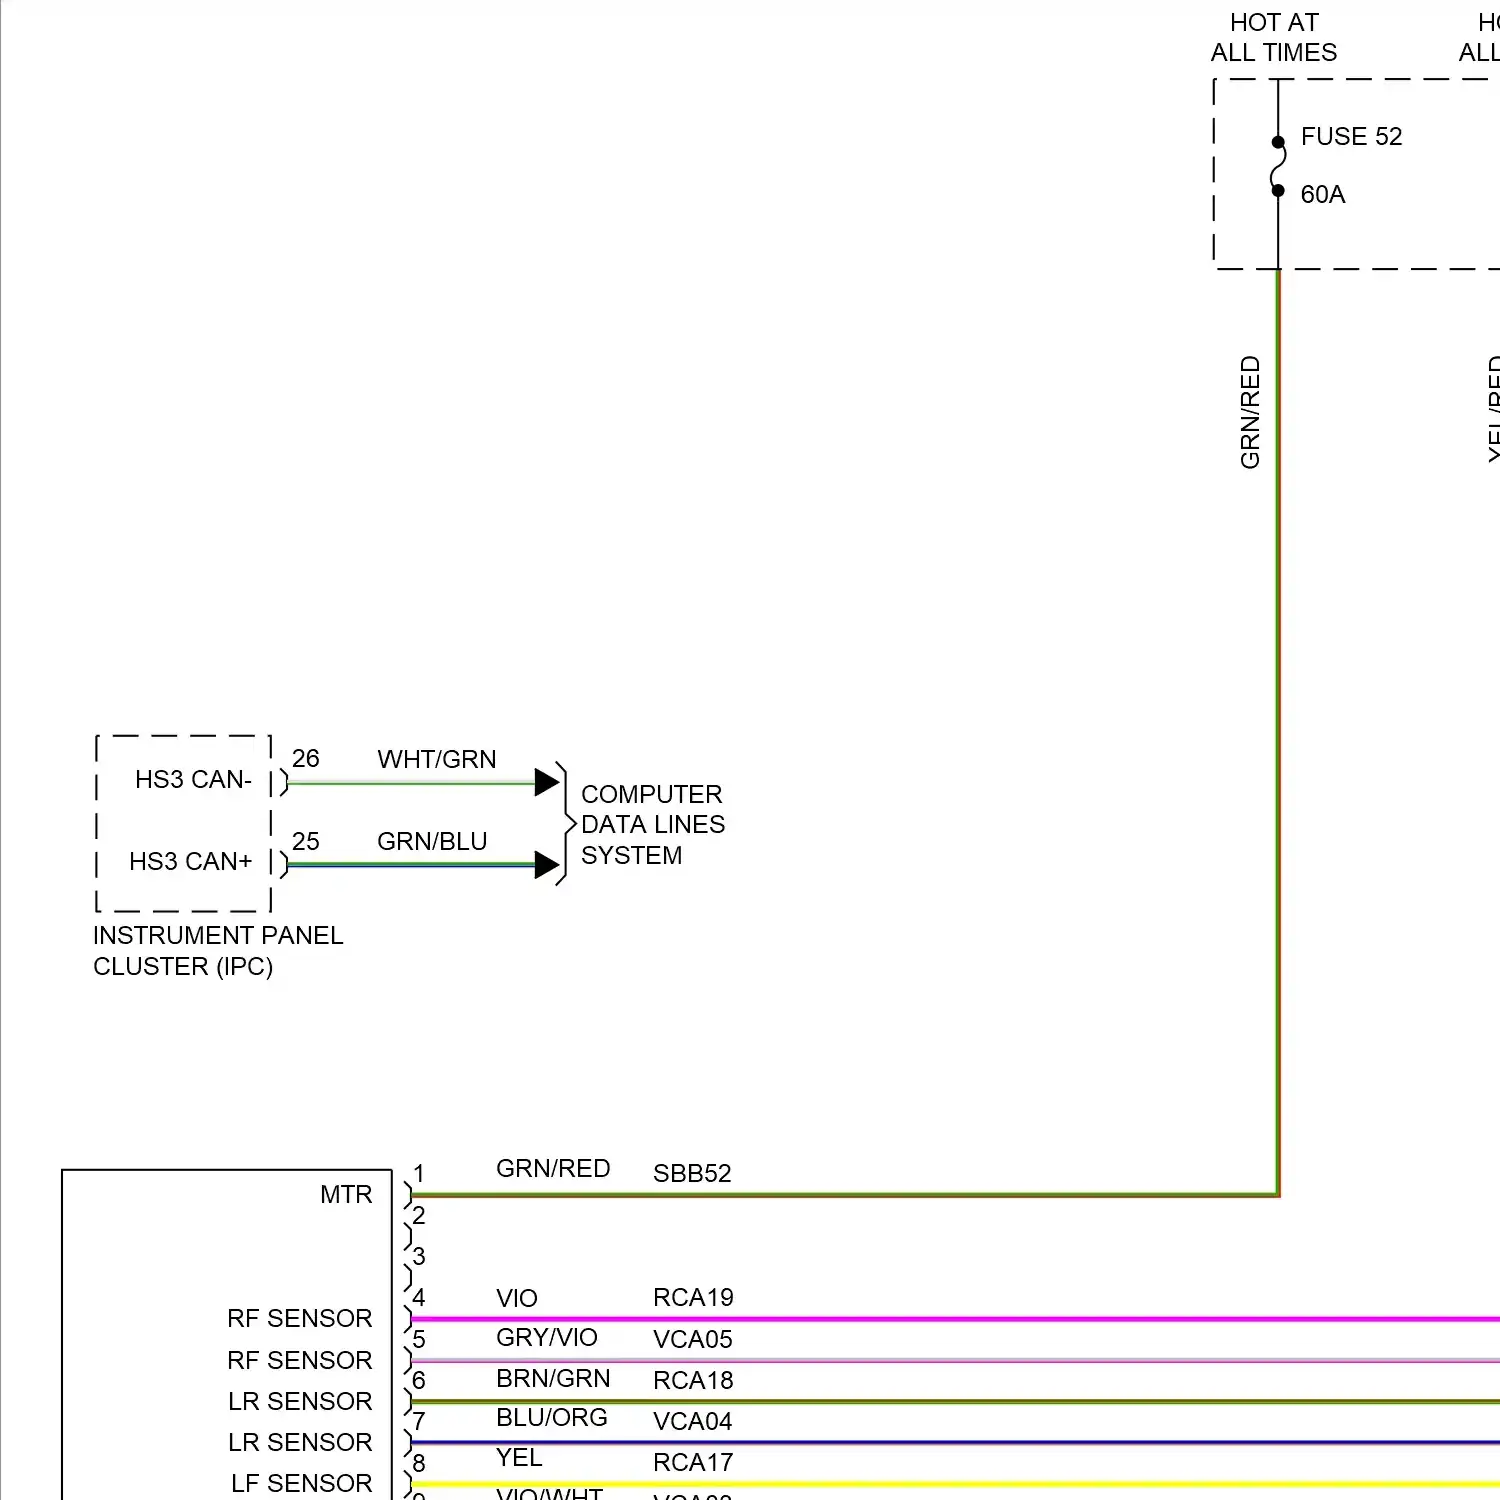The width and height of the screenshot is (1500, 1500).
Task: Click the fuse symbol between the dots
Action: point(1277,166)
